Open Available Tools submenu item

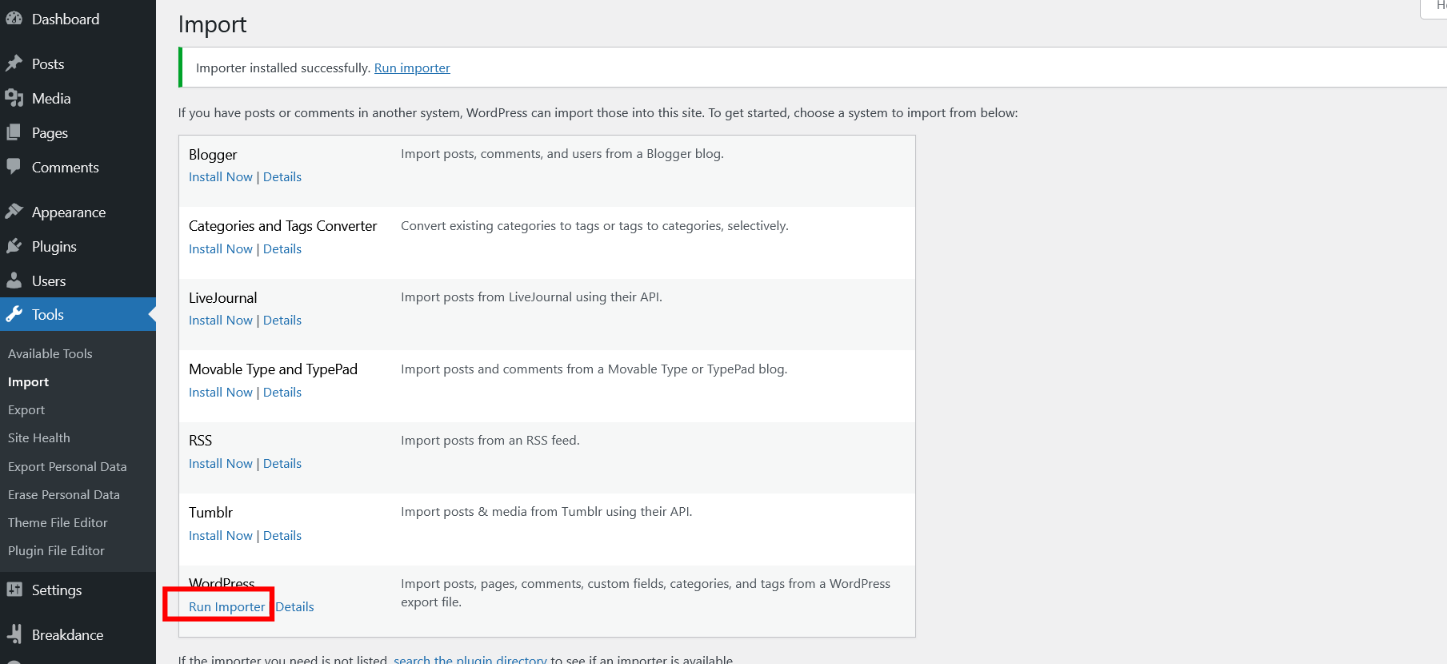coord(50,354)
